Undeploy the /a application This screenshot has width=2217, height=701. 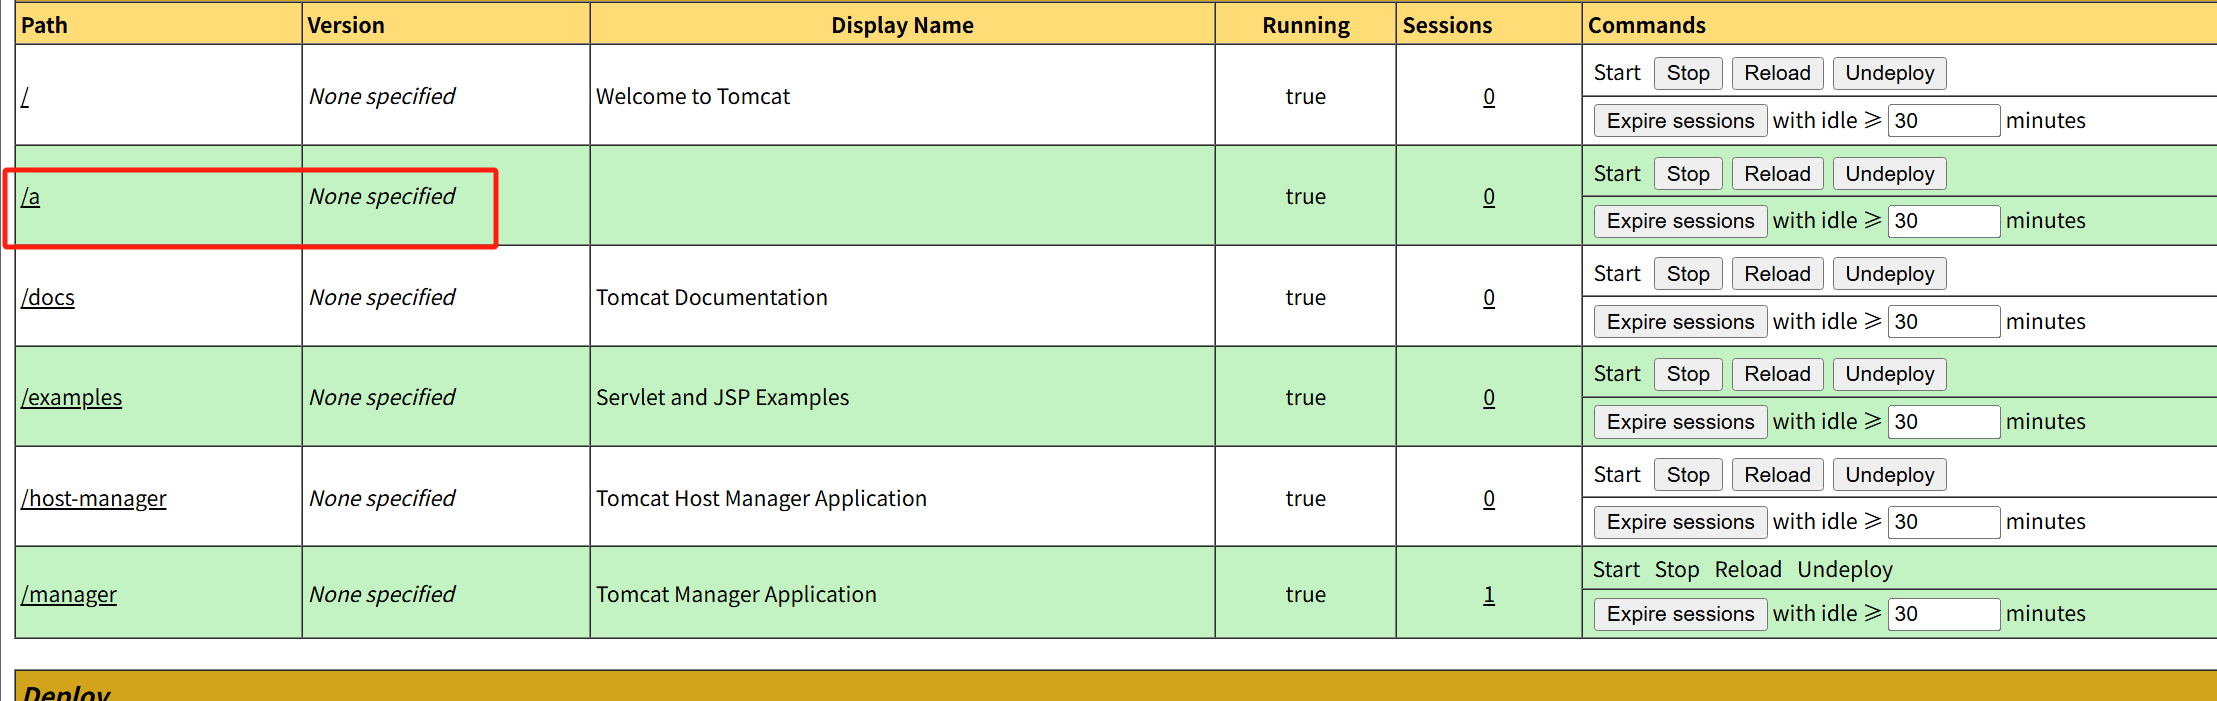pos(1889,174)
